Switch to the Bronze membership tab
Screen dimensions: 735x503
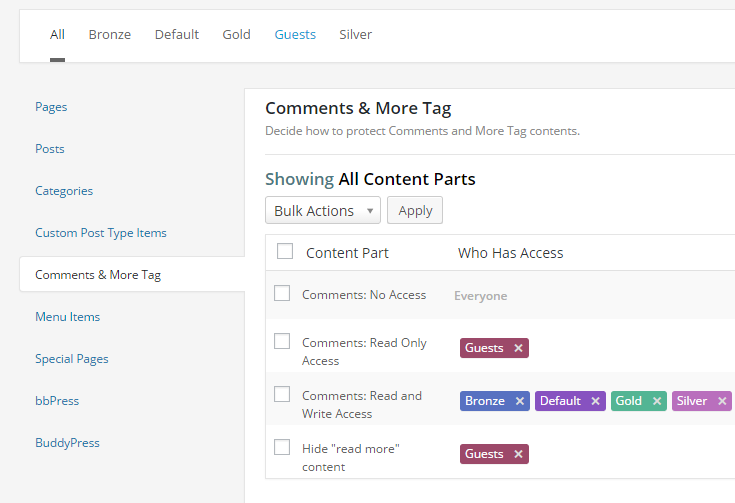tap(110, 35)
